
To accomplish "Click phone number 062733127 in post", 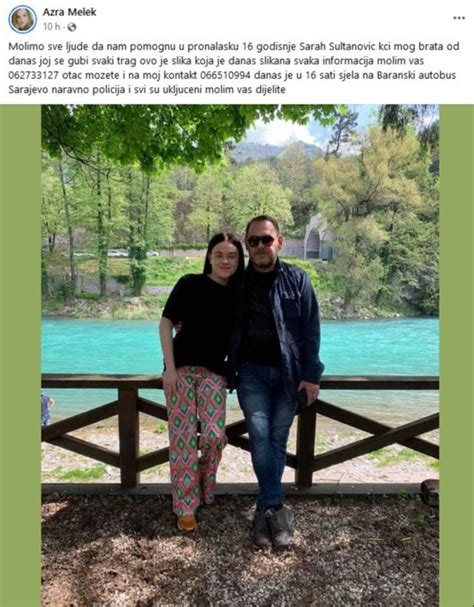I will [x=34, y=75].
